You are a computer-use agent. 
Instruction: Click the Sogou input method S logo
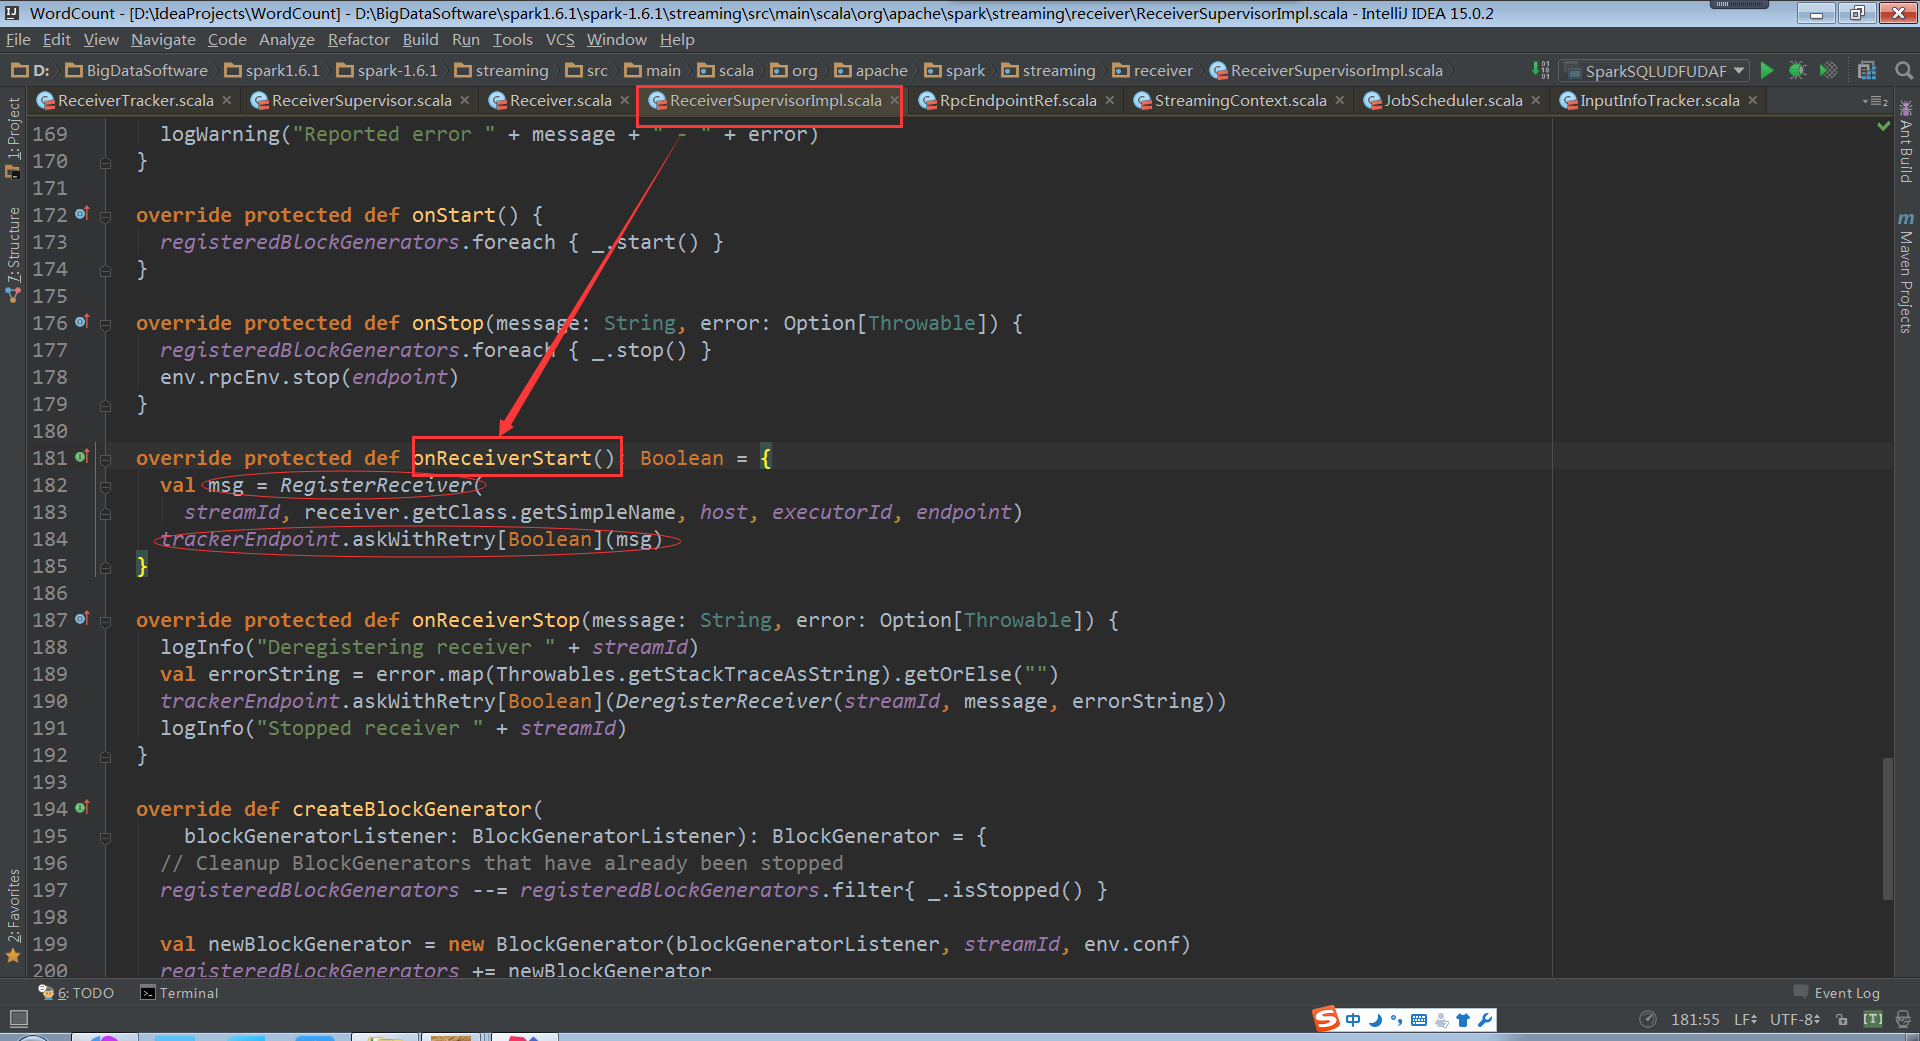coord(1326,1019)
